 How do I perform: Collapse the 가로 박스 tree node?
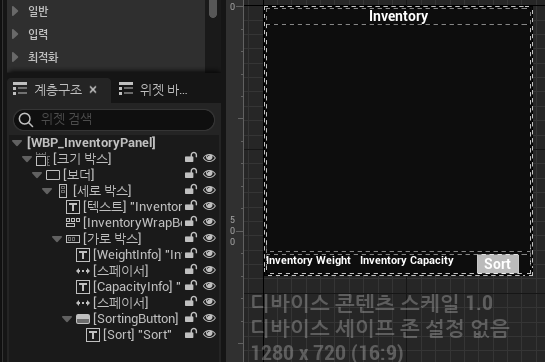click(57, 239)
